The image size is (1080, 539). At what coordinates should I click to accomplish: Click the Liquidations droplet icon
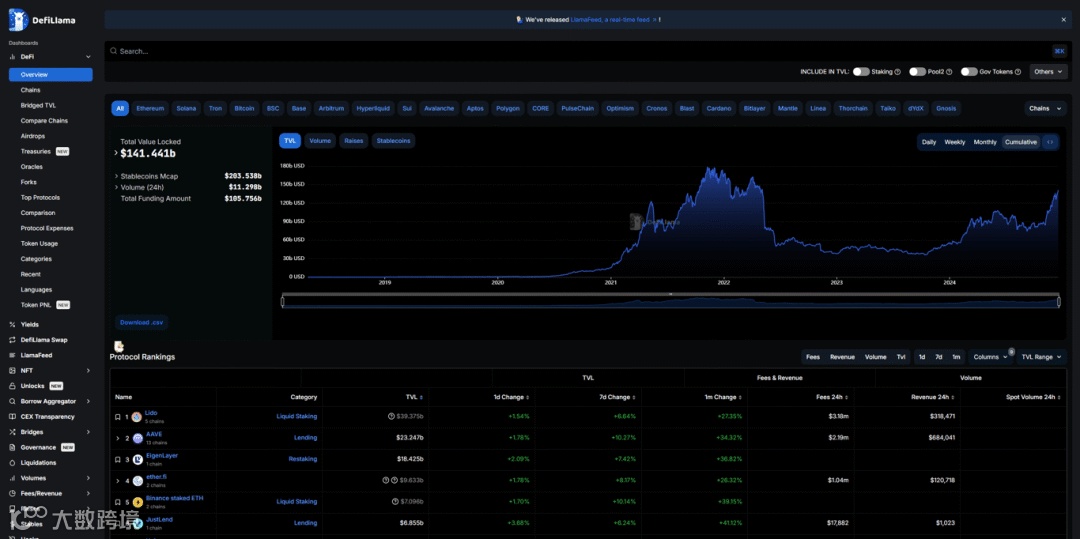click(12, 463)
